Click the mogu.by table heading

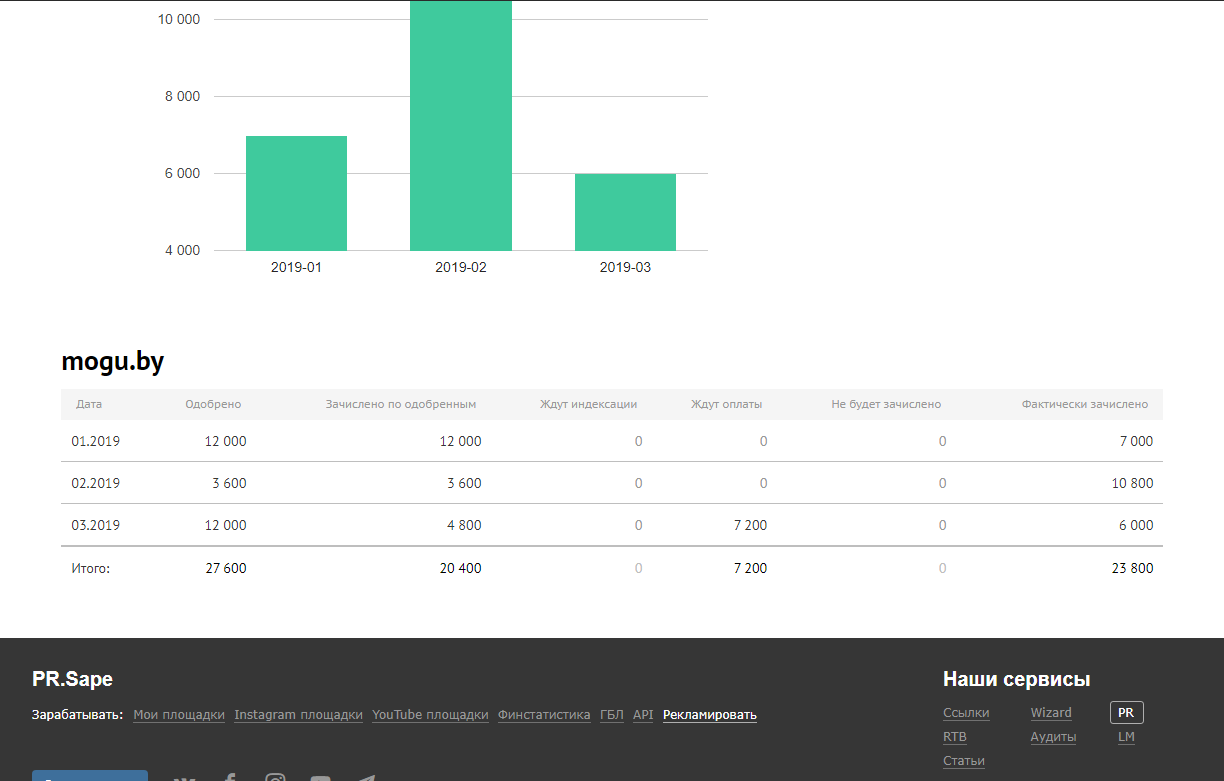click(x=113, y=362)
